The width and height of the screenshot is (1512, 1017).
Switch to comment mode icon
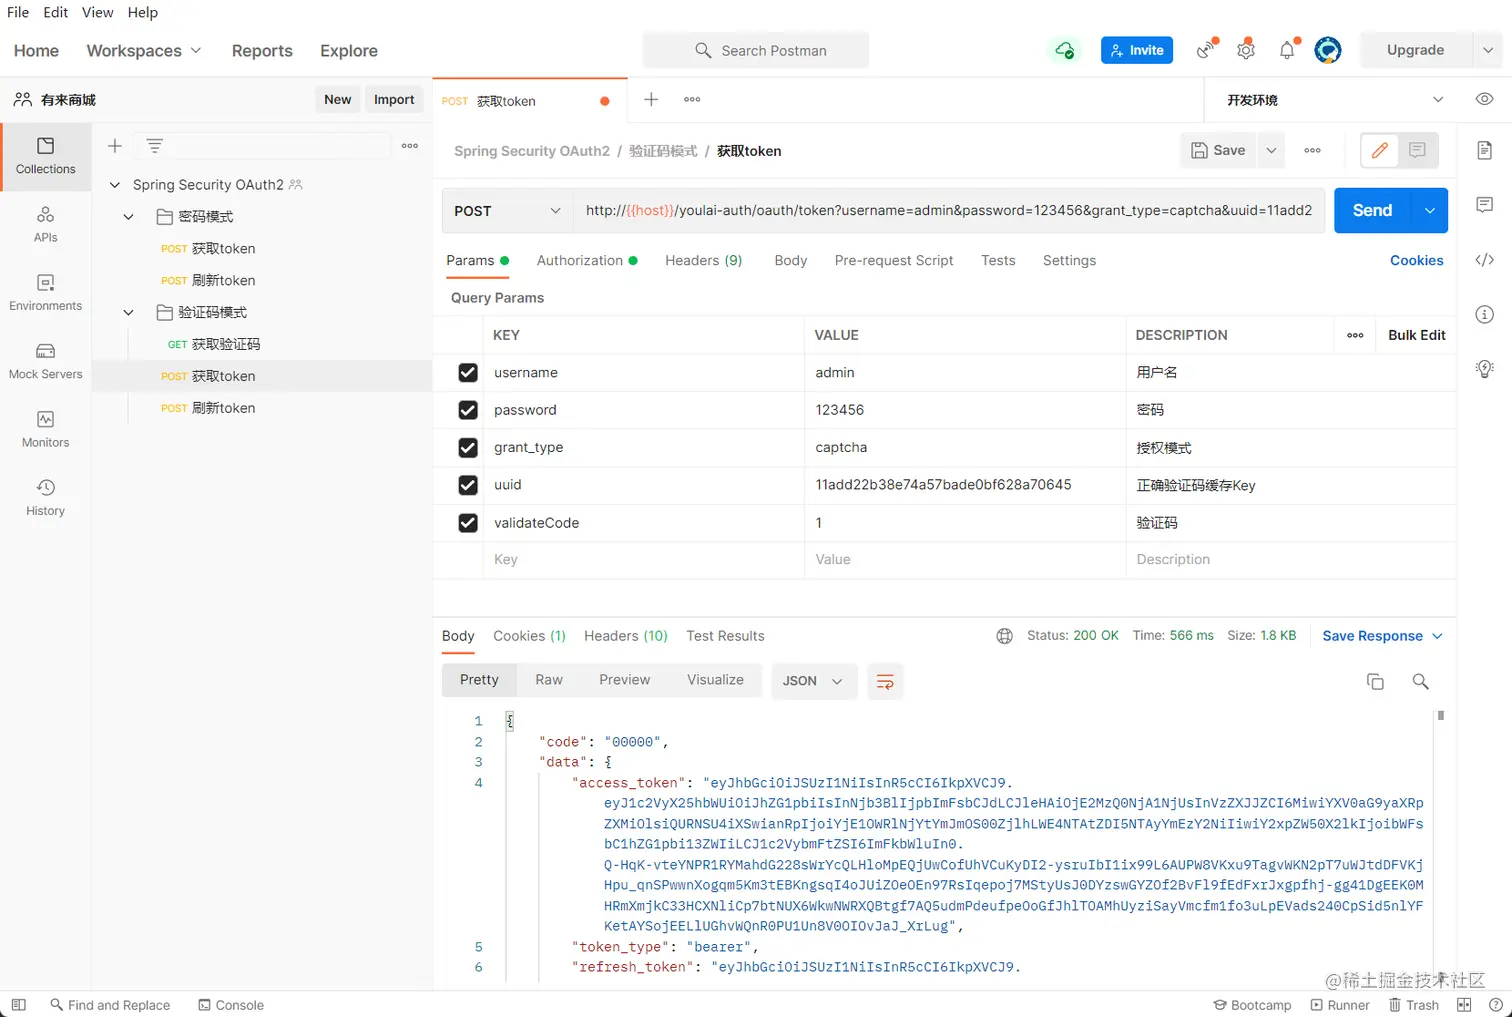1418,150
